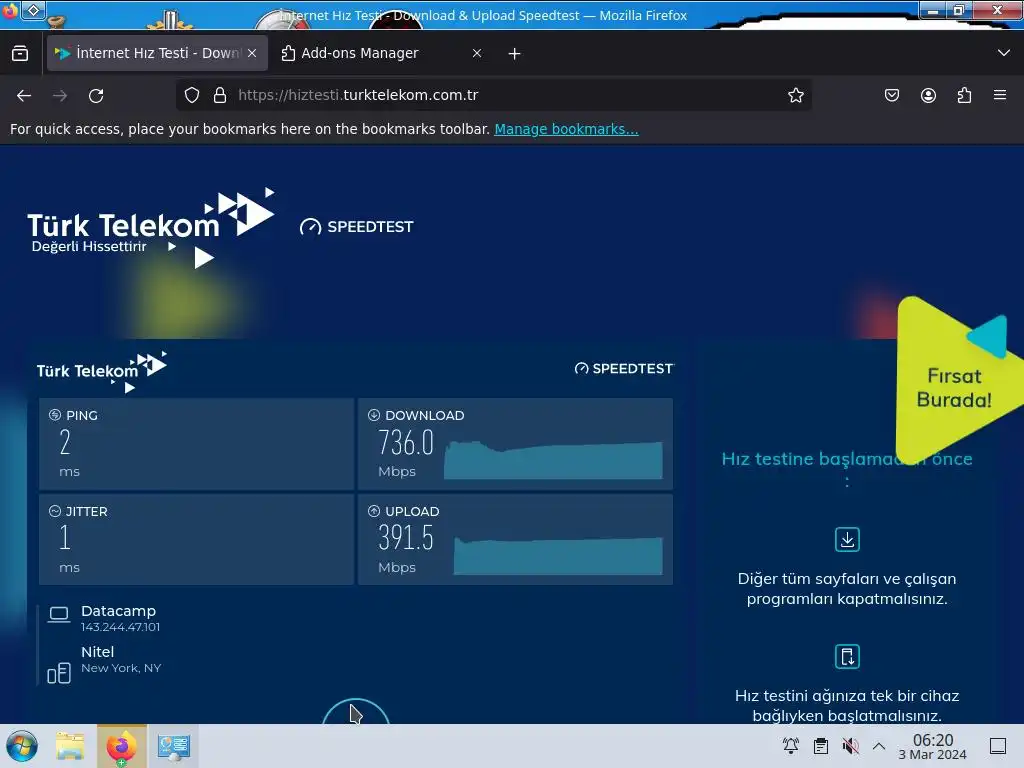Open the clipboard tray icon

coord(821,746)
